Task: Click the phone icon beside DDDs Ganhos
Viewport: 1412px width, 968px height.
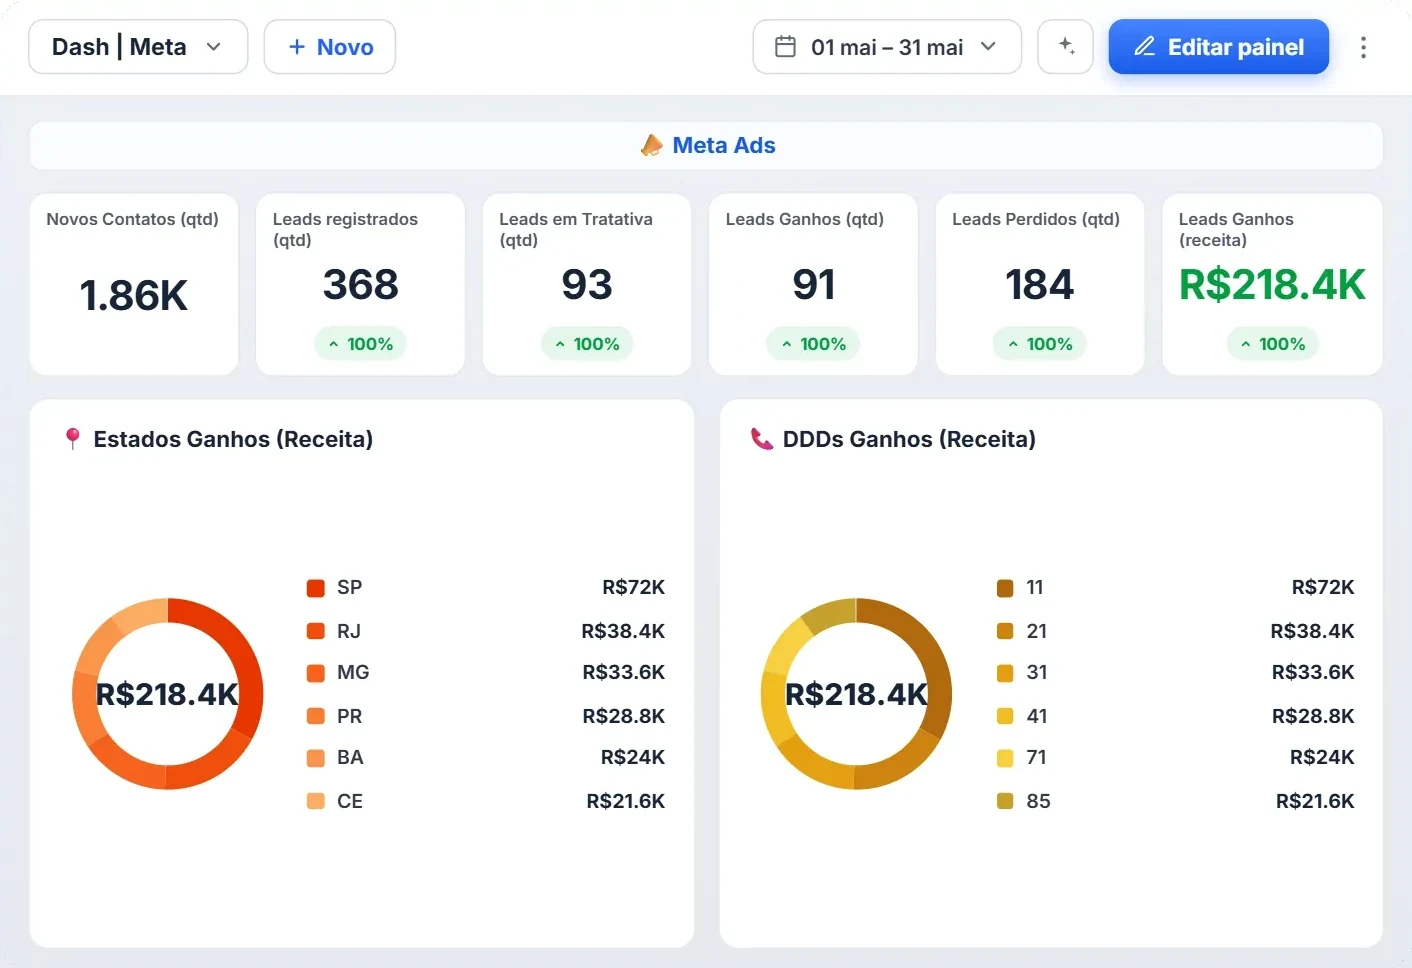Action: tap(762, 439)
